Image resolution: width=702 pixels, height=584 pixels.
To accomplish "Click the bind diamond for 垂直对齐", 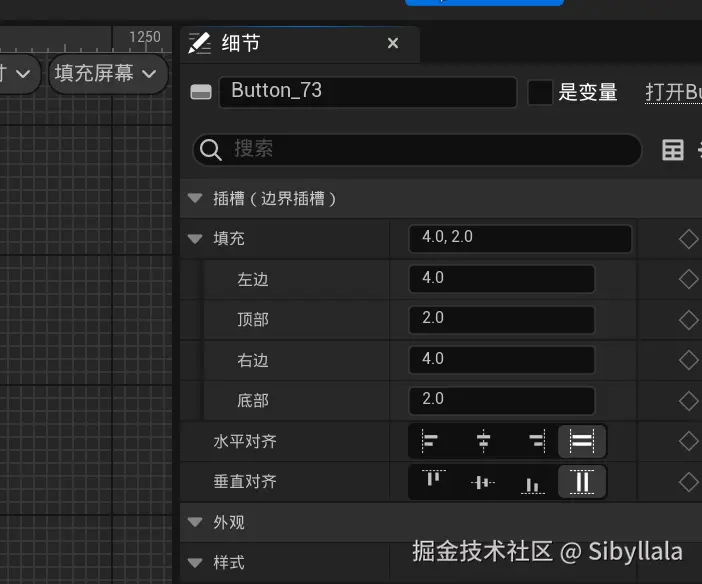I will click(688, 482).
